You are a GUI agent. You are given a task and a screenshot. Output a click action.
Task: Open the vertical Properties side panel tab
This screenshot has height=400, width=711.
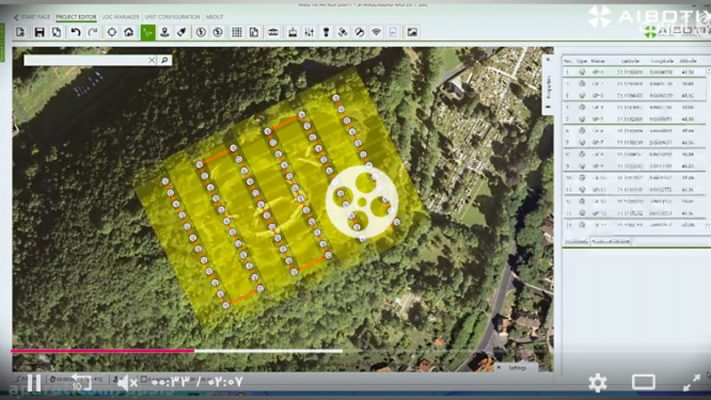click(548, 83)
